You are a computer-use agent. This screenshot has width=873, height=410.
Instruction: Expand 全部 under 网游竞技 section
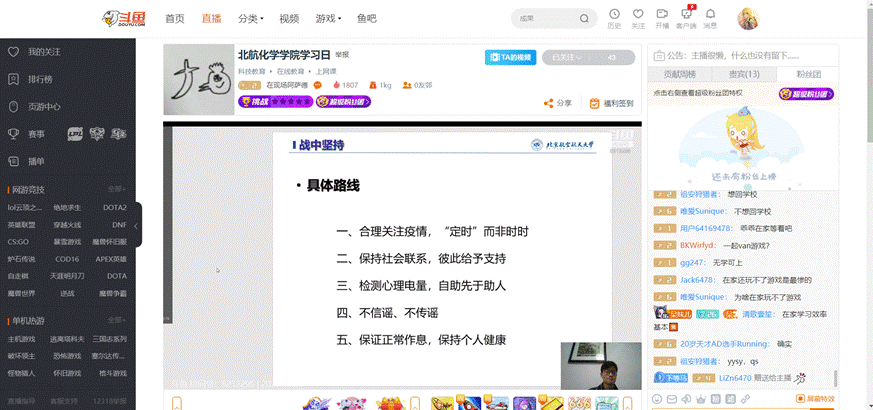pyautogui.click(x=117, y=189)
